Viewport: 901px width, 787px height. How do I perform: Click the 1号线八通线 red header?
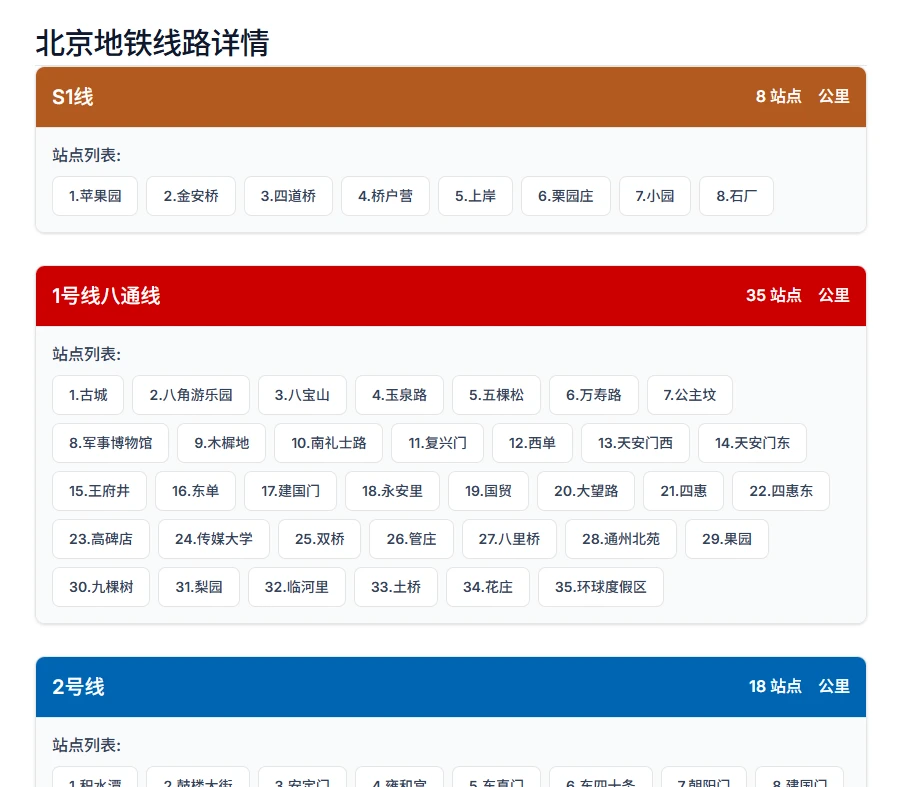[450, 296]
